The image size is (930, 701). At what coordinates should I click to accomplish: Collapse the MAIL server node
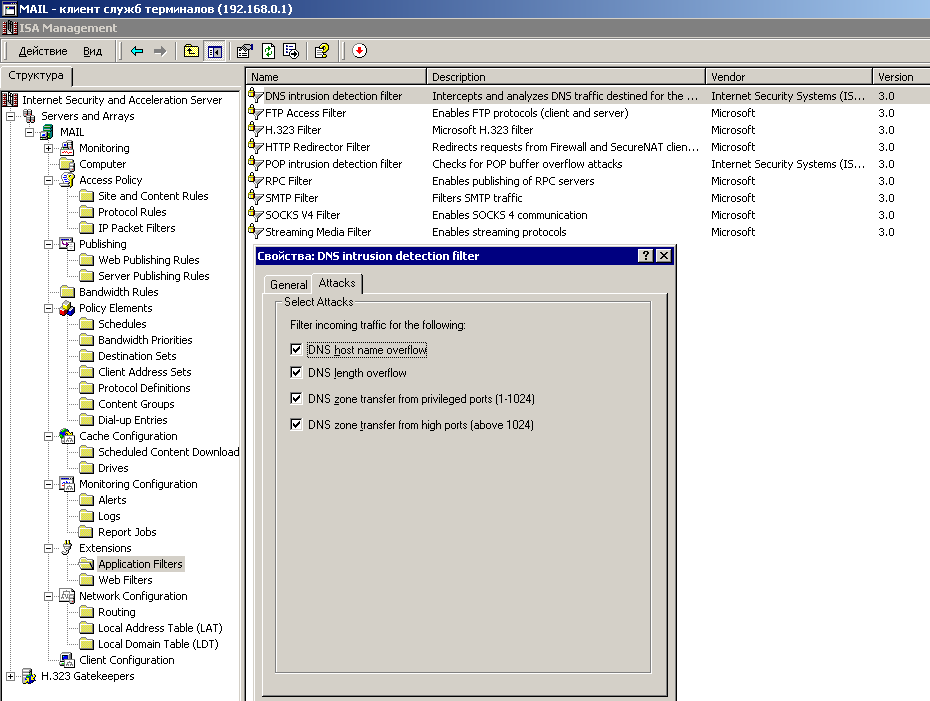29,132
